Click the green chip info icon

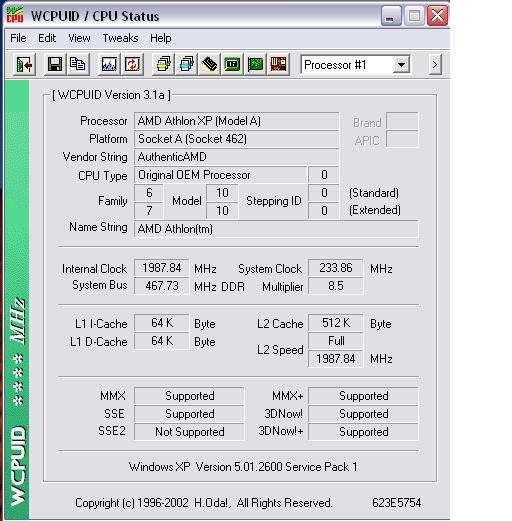[x=232, y=64]
